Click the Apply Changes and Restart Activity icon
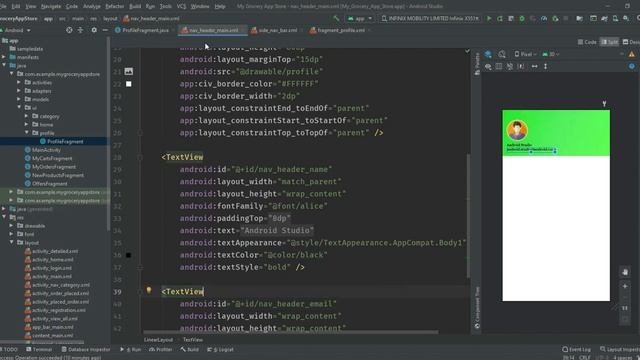 pos(500,18)
